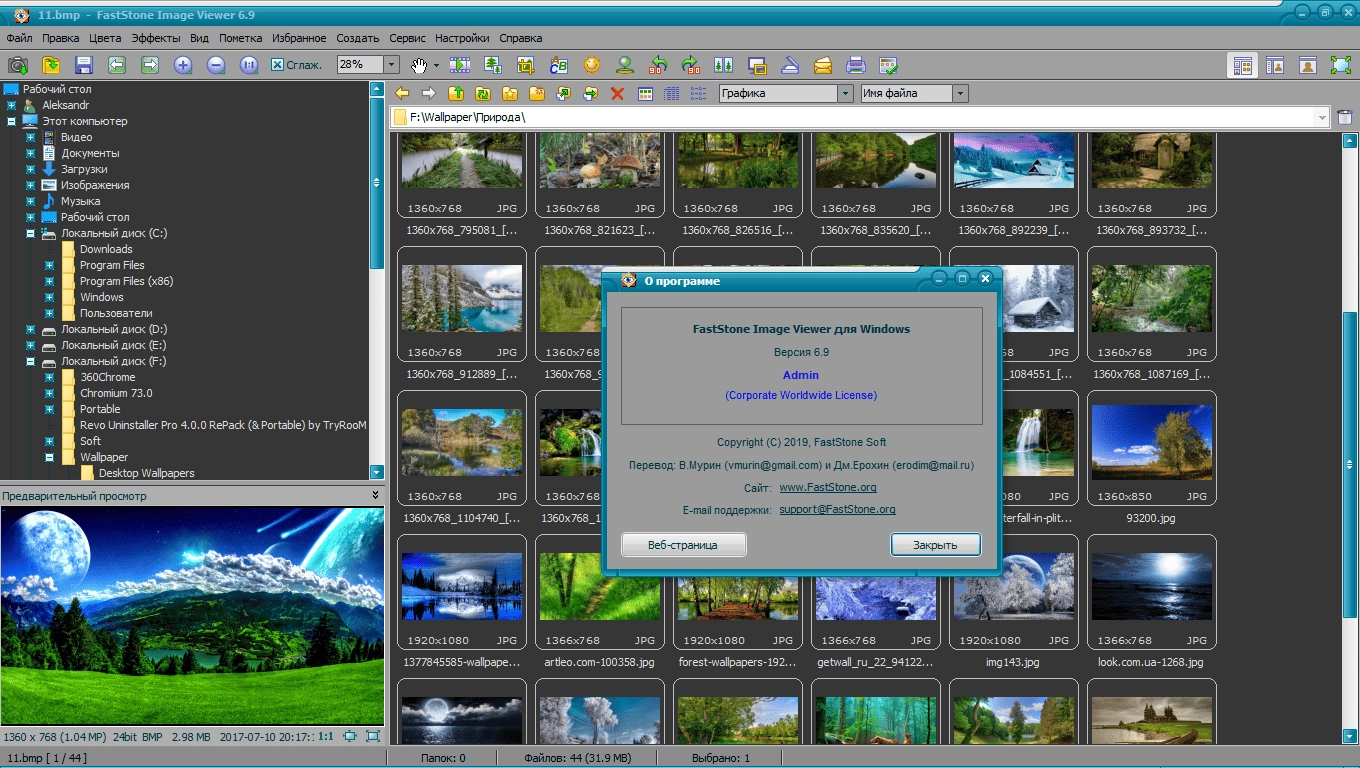Switch to the second browser layout
1360x768 pixels.
(1275, 65)
